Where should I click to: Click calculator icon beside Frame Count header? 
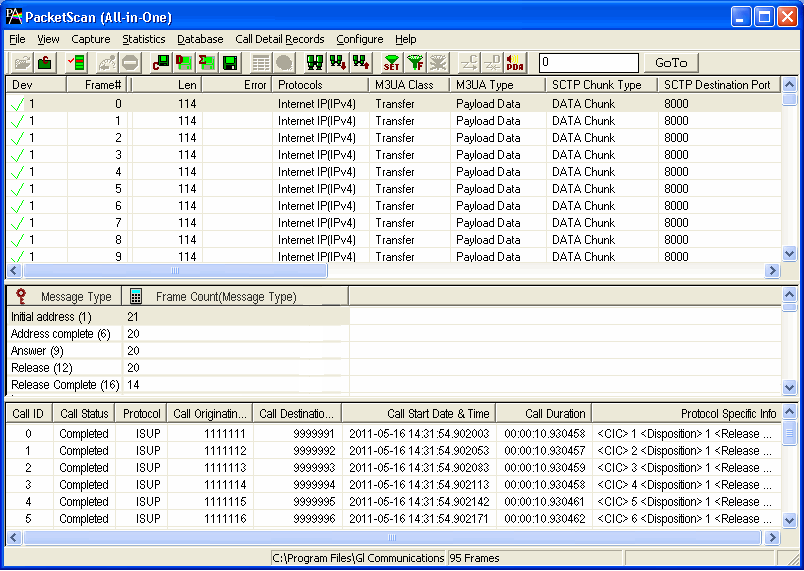coord(136,296)
